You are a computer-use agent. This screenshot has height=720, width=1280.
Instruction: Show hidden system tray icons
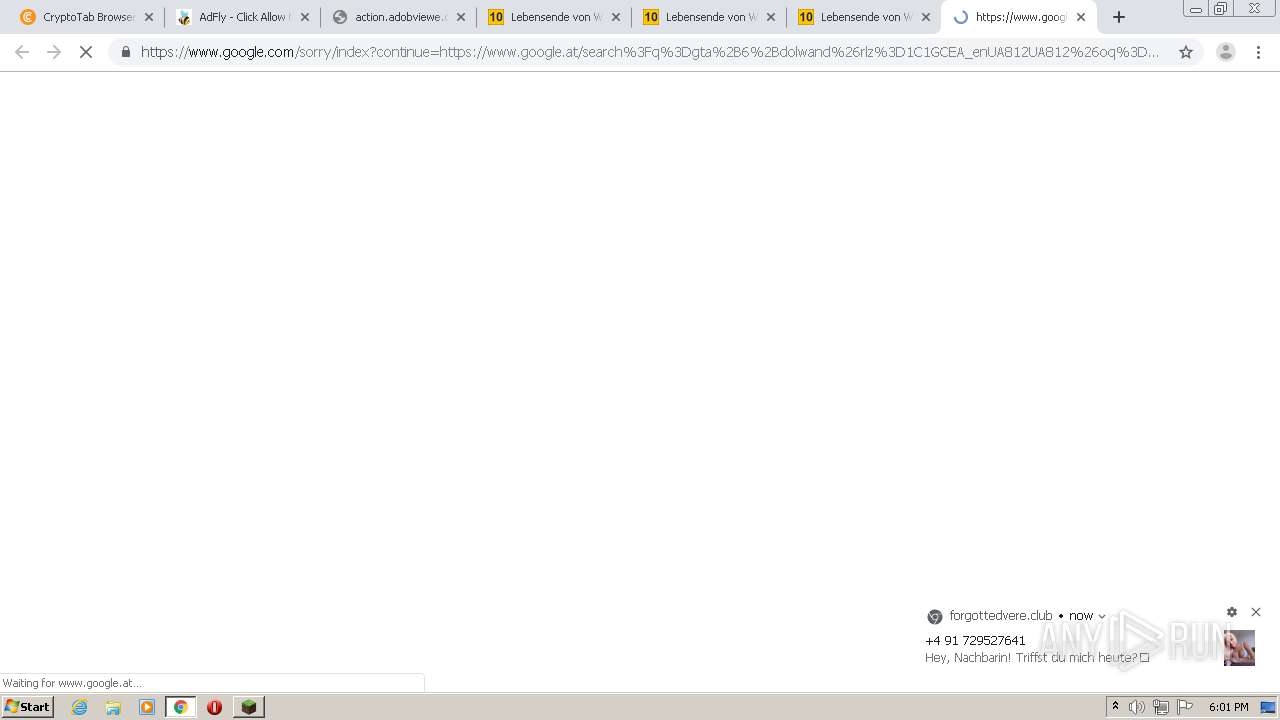[1115, 707]
